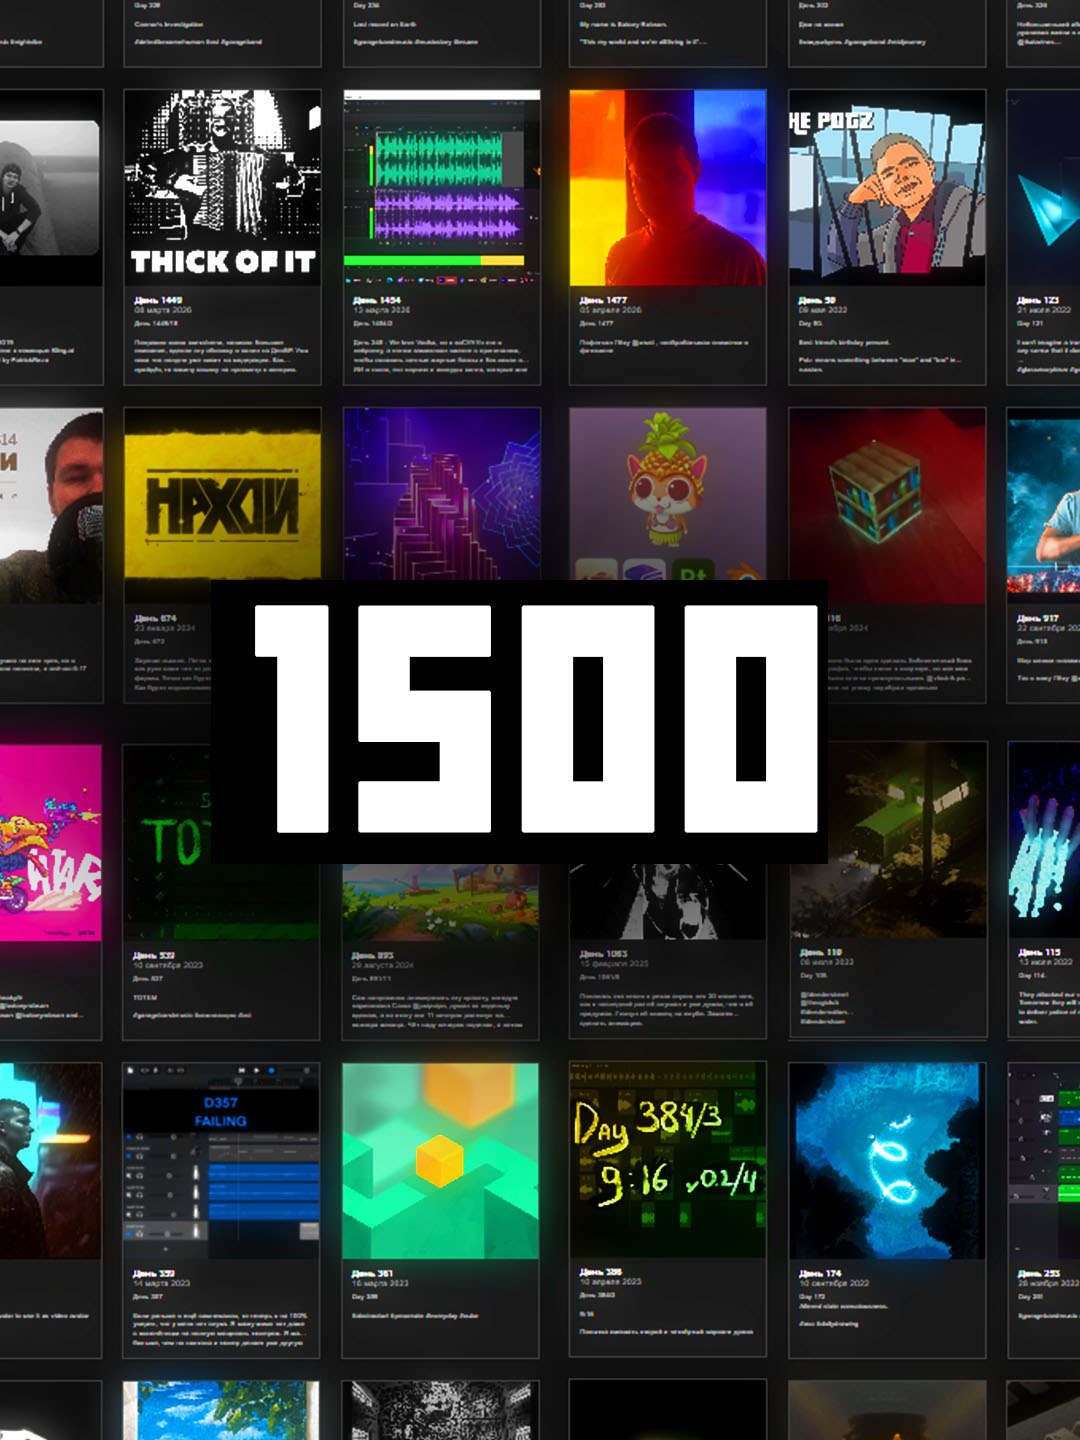
Task: Open the purple neon geometric artwork
Action: click(x=442, y=493)
